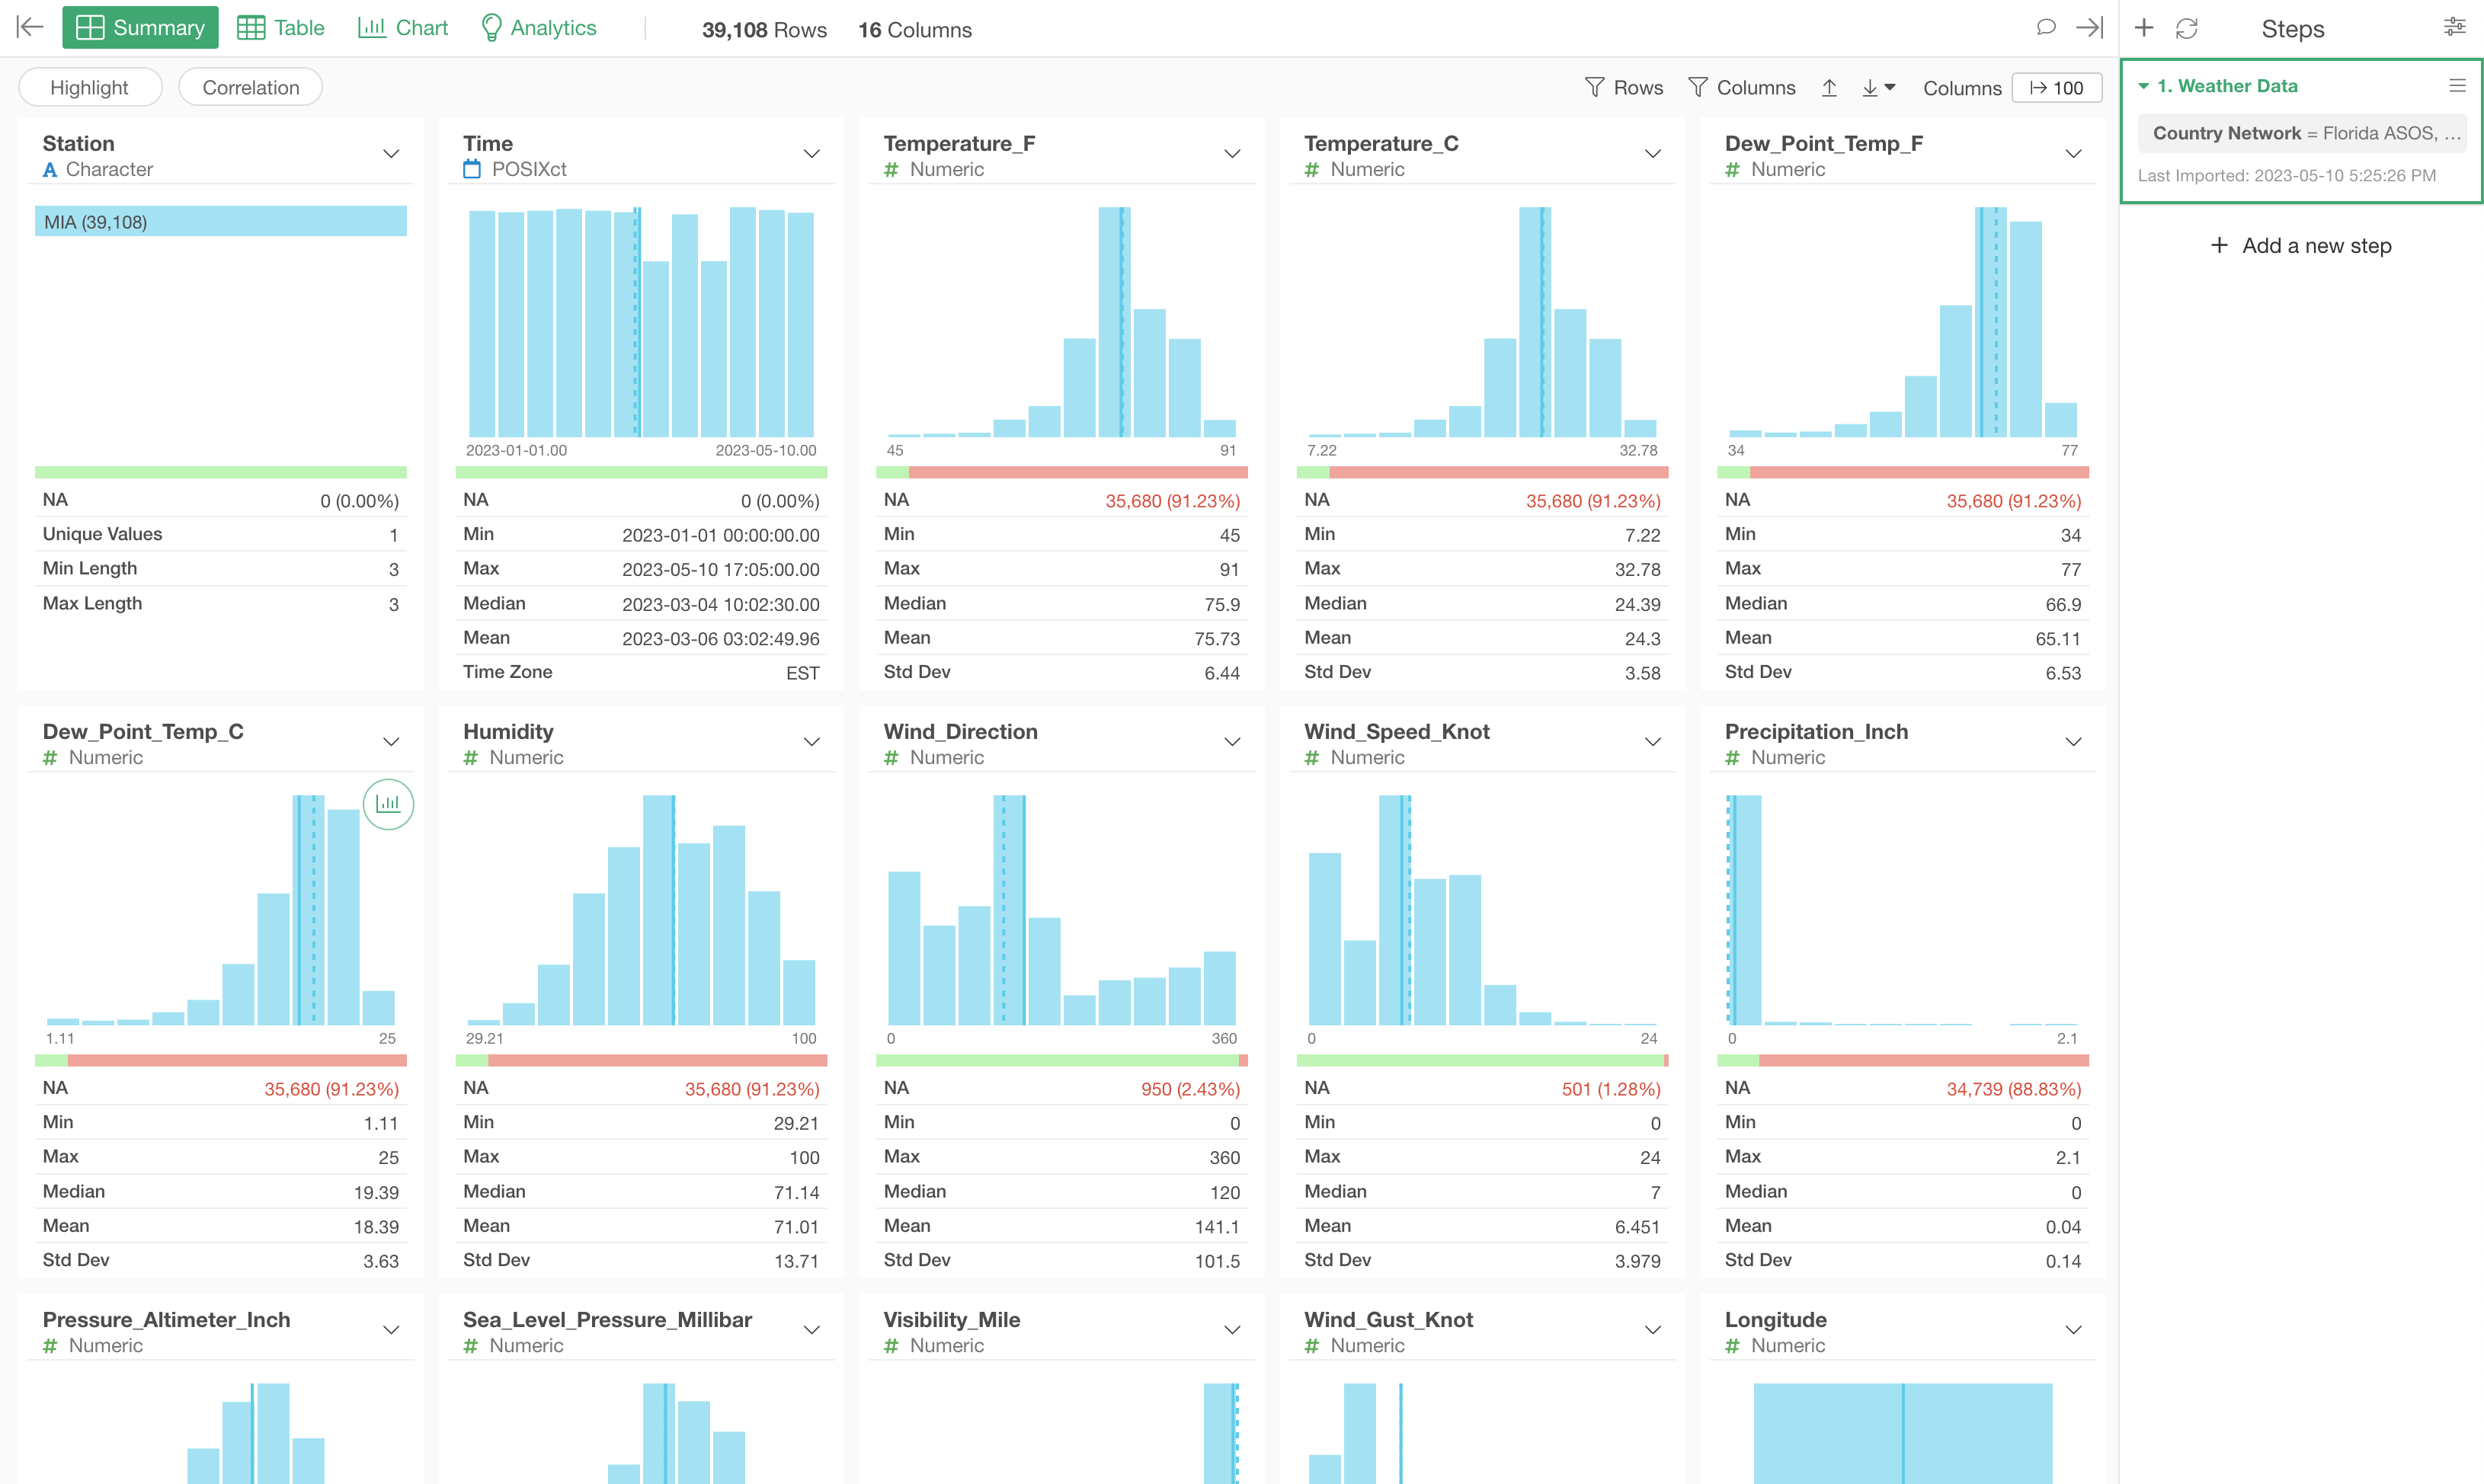The image size is (2484, 1484).
Task: Open the Dew_Point_Temp_F column menu
Action: 2073,154
